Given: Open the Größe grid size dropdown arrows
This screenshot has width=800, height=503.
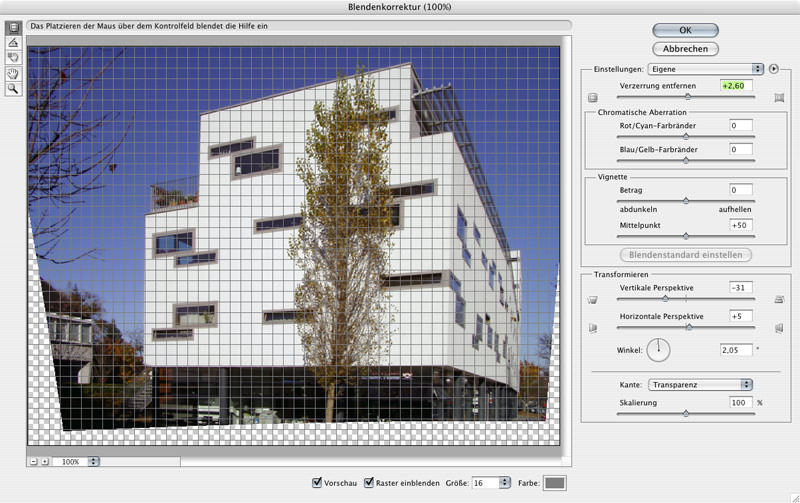Looking at the screenshot, I should (504, 483).
